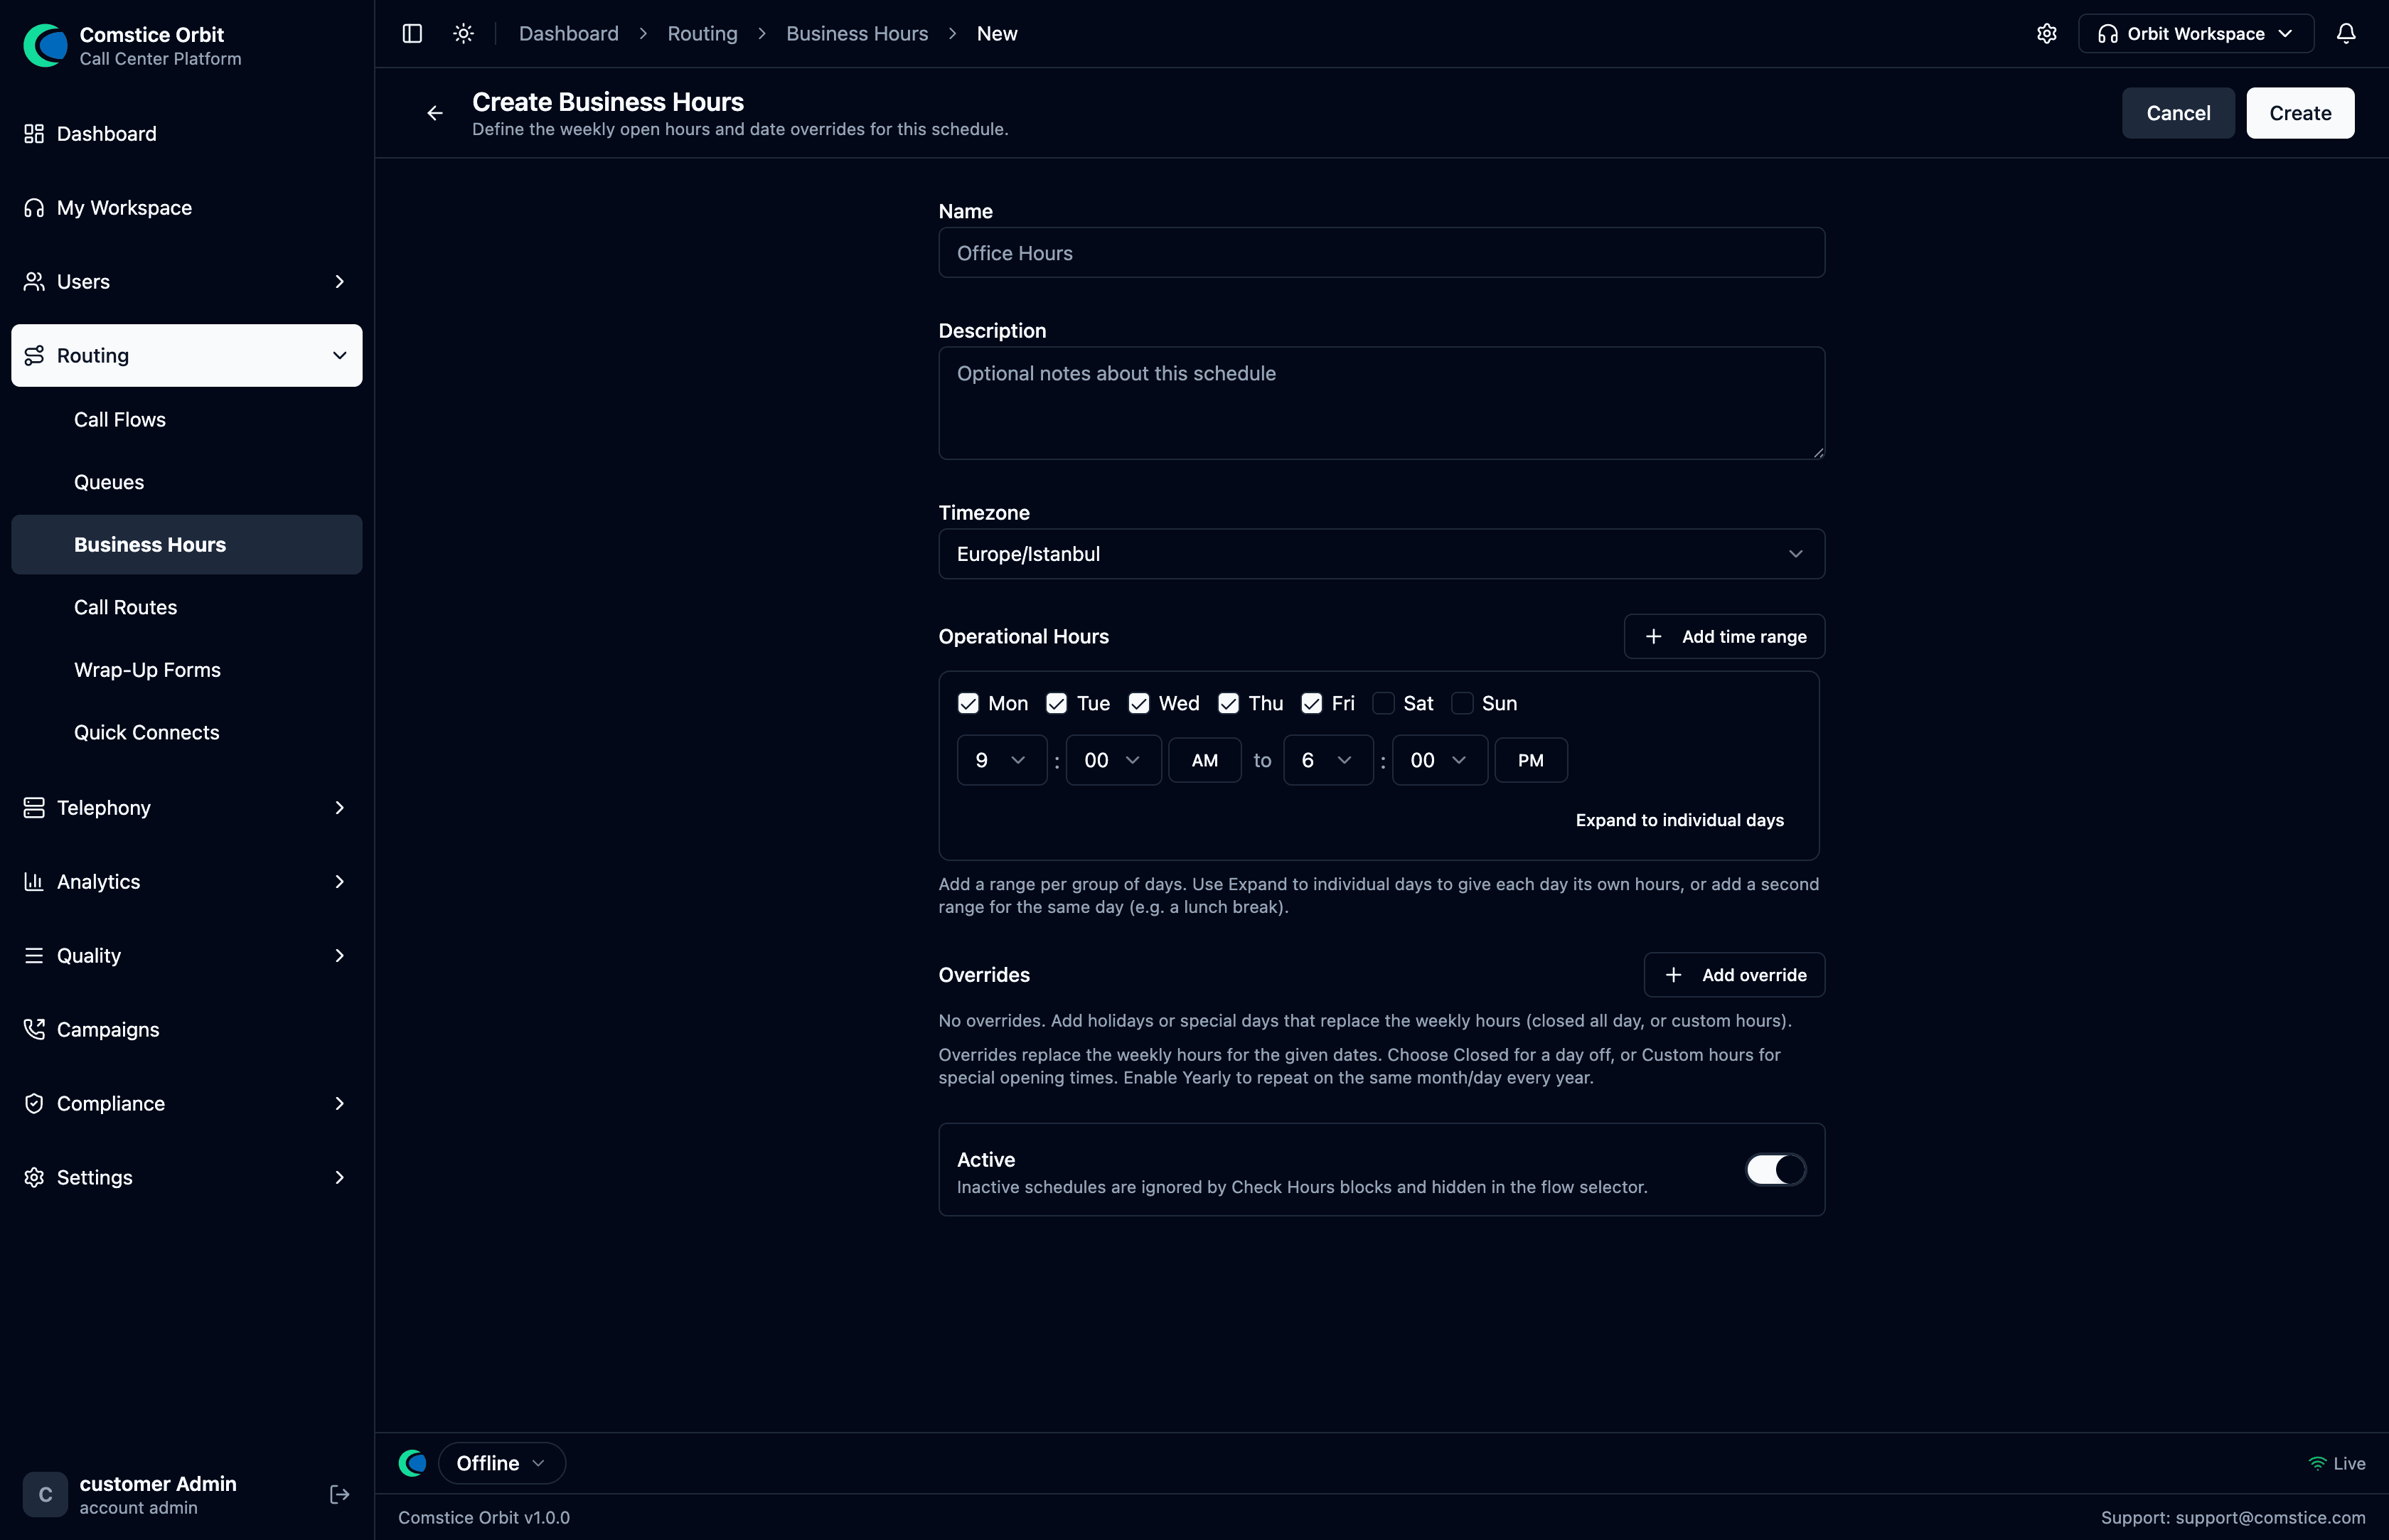Image resolution: width=2389 pixels, height=1540 pixels.
Task: Click the Quality list icon
Action: click(x=34, y=955)
